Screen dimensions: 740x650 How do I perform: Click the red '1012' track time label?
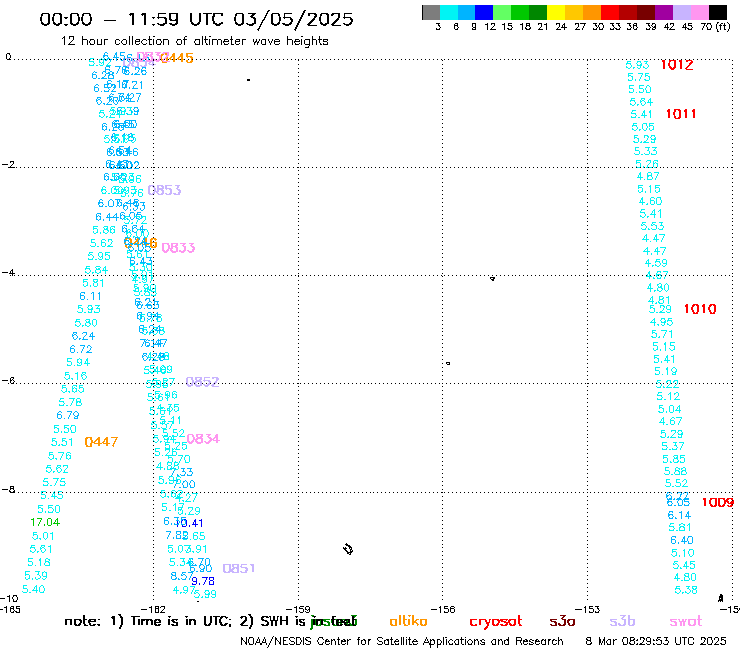pos(677,65)
